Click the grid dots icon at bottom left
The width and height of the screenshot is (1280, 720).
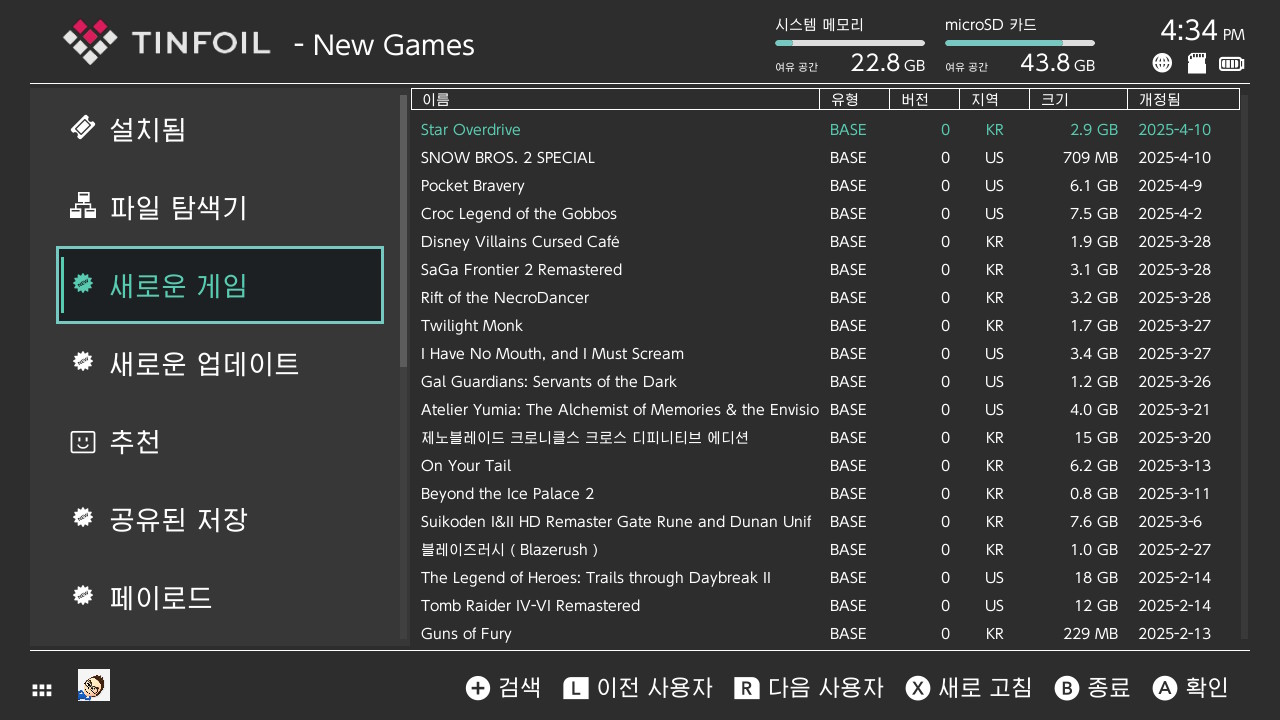(x=42, y=689)
